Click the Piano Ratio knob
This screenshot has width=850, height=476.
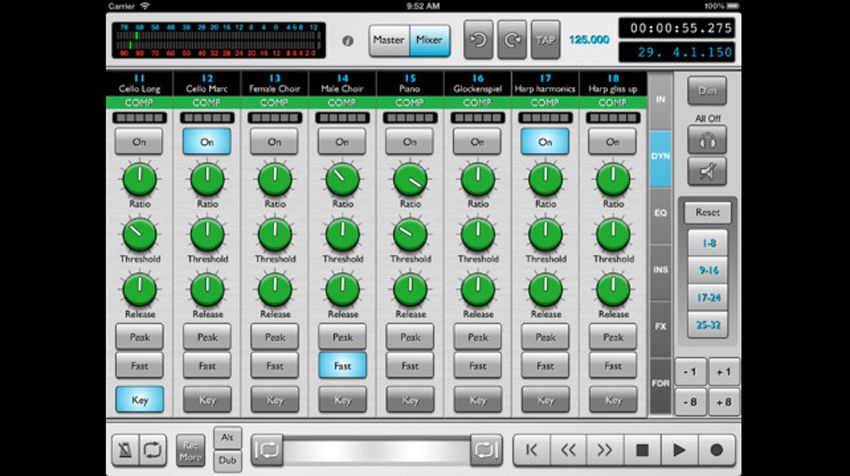[x=410, y=180]
